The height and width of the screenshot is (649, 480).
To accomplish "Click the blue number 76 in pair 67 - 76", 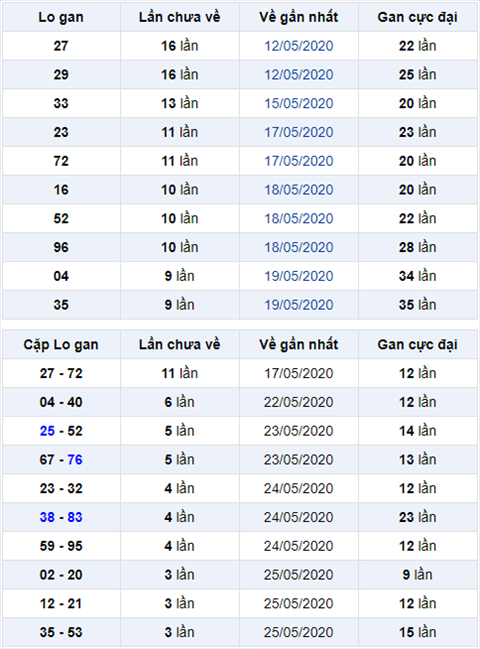I will click(75, 459).
